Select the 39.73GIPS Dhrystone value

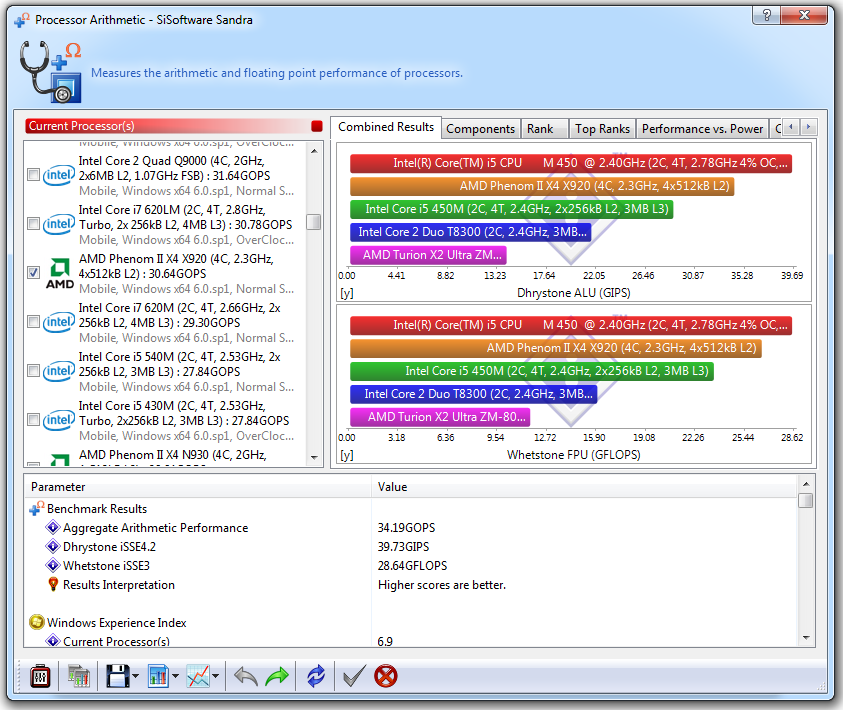pos(403,547)
